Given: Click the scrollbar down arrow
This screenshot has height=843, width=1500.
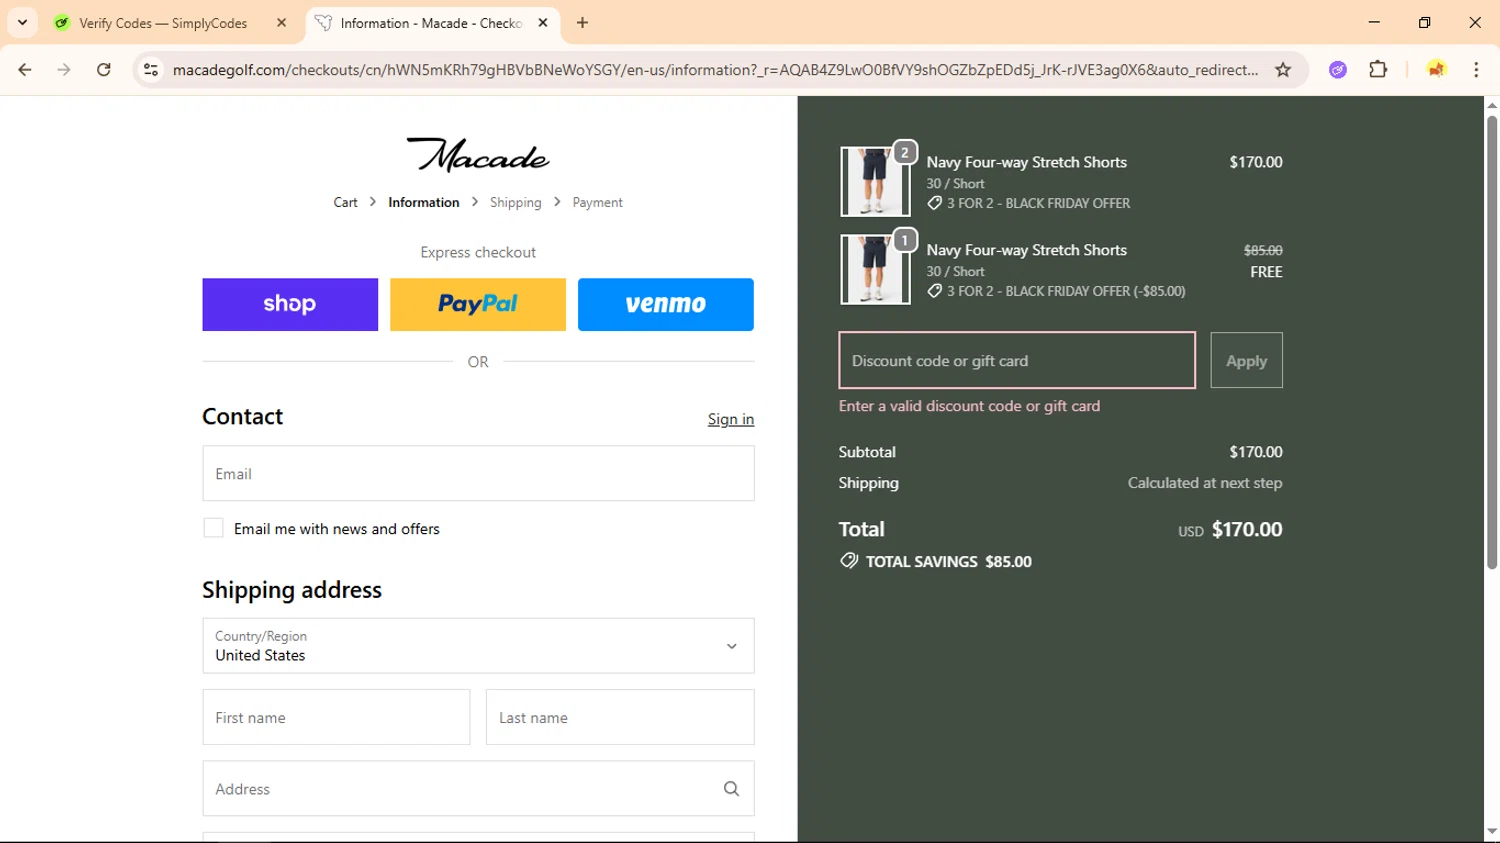Looking at the screenshot, I should pyautogui.click(x=1491, y=832).
